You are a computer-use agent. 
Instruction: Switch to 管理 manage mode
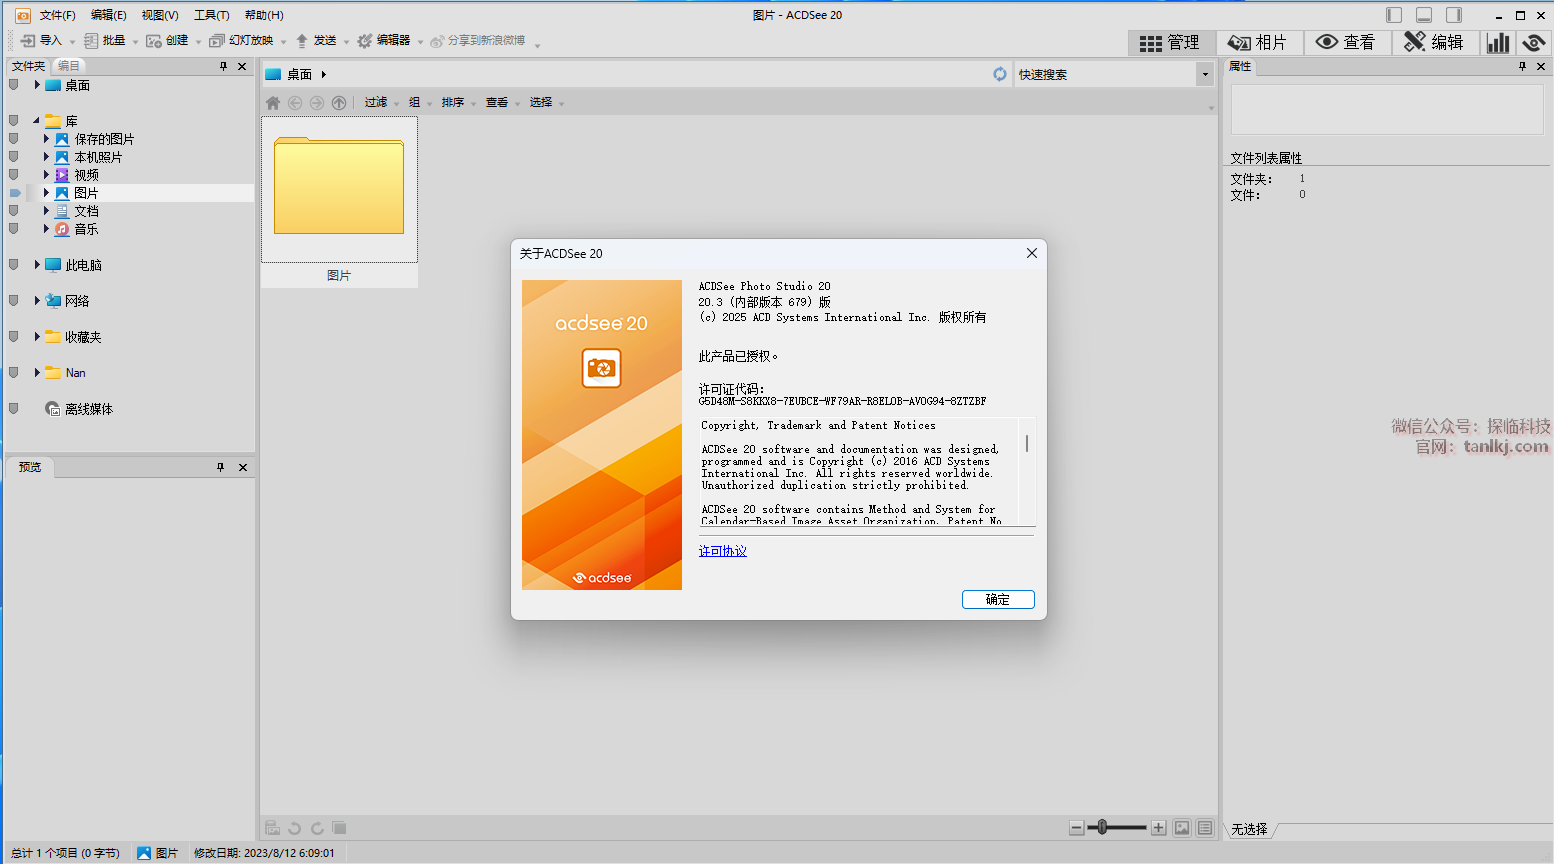pyautogui.click(x=1172, y=42)
